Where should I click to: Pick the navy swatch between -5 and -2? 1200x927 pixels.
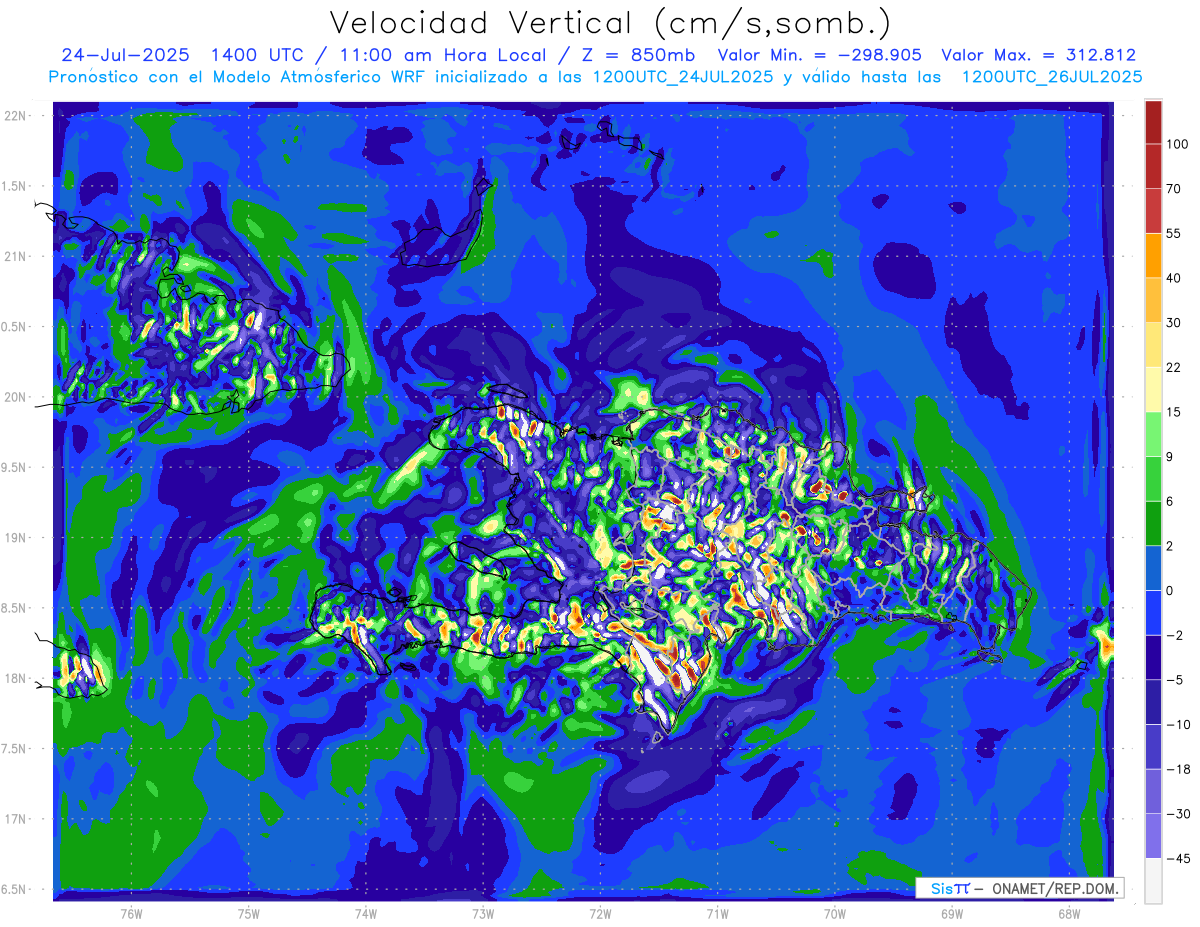click(x=1153, y=658)
